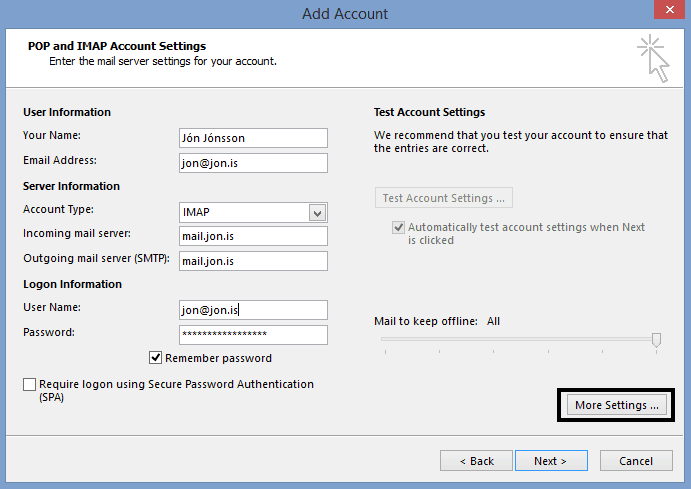The image size is (691, 489).
Task: Select the Email Address text box
Action: click(x=252, y=163)
